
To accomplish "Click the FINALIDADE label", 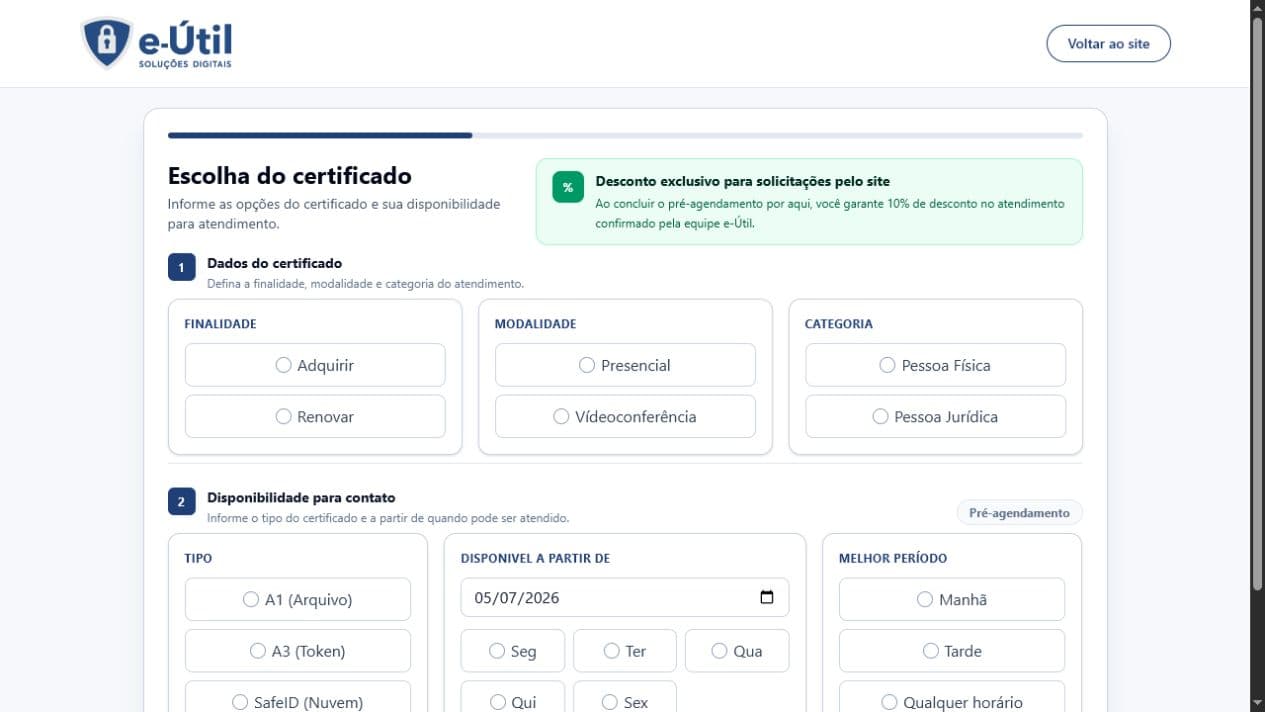I will 220,324.
